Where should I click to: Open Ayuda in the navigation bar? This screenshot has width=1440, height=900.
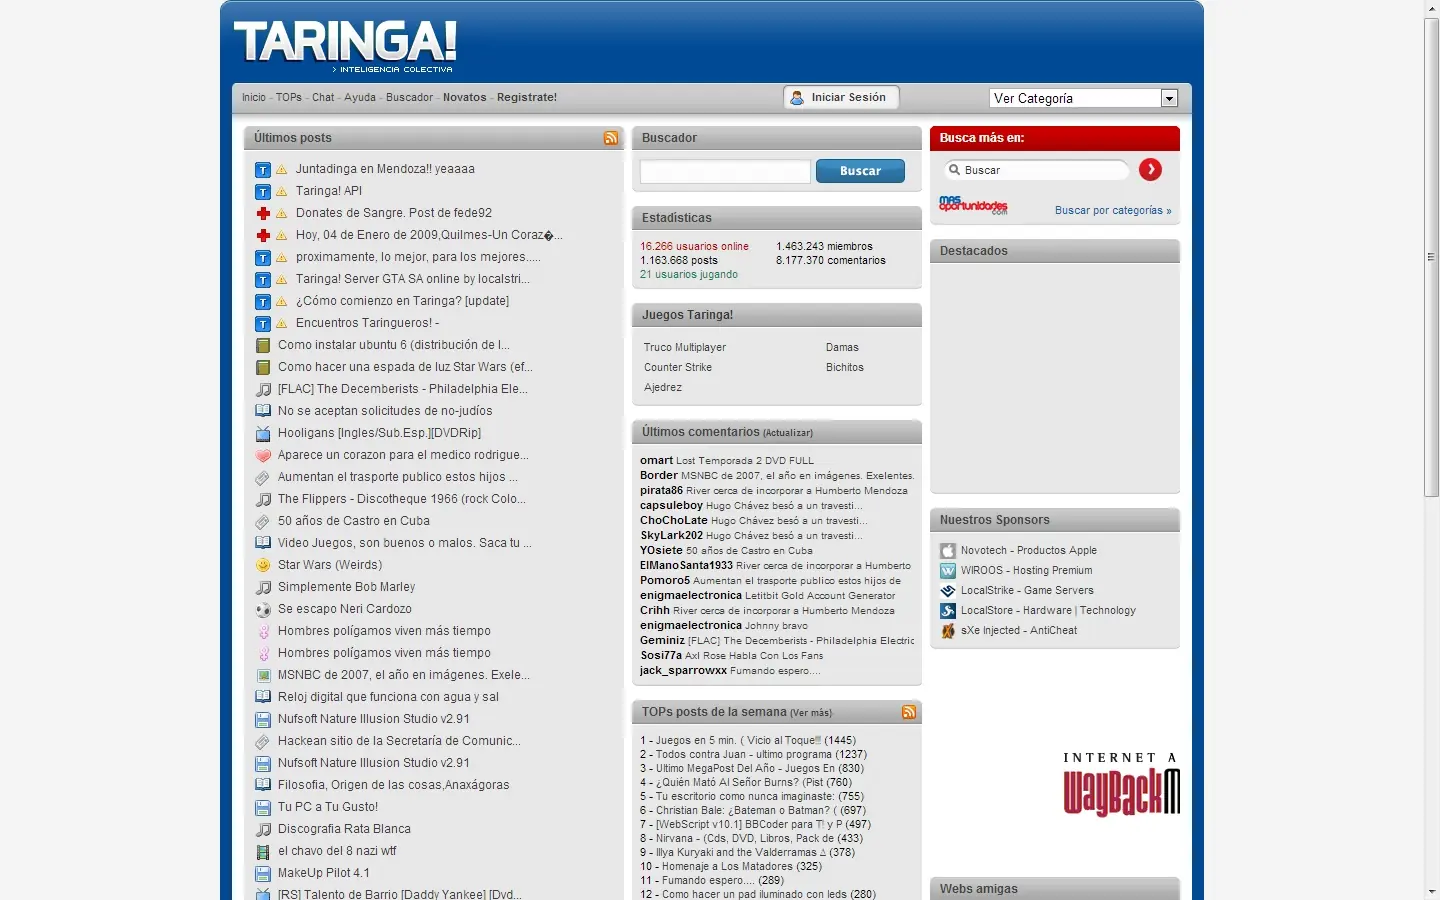point(360,97)
